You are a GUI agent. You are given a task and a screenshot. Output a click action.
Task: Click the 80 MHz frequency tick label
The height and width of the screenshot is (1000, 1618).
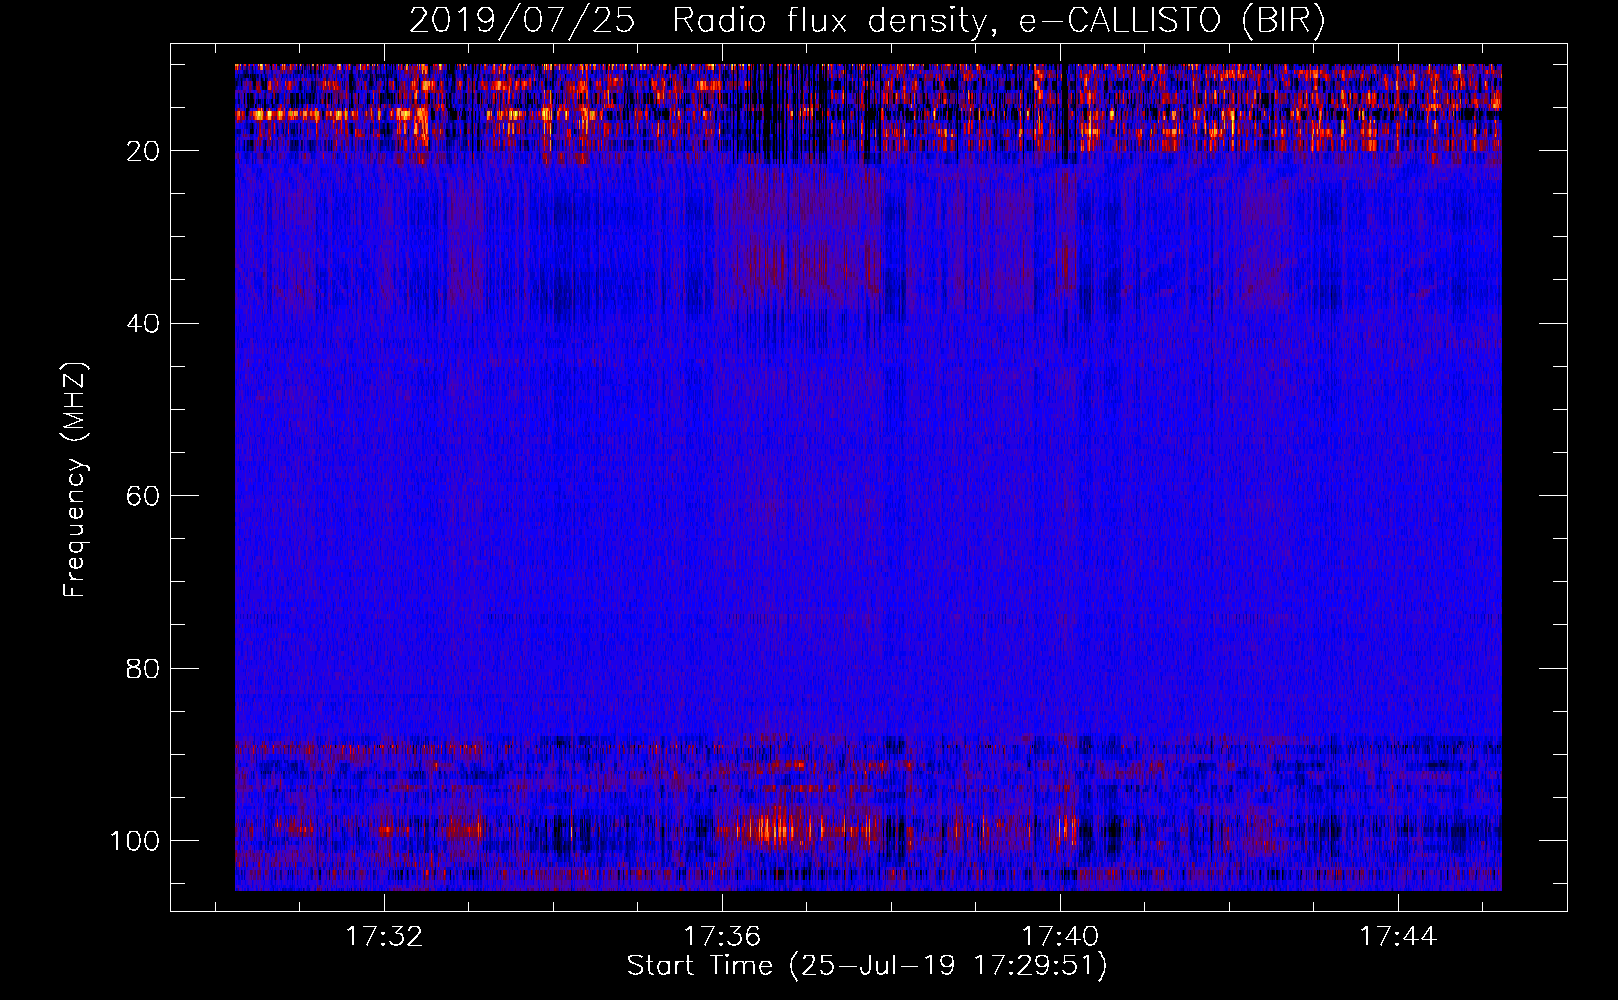143,668
